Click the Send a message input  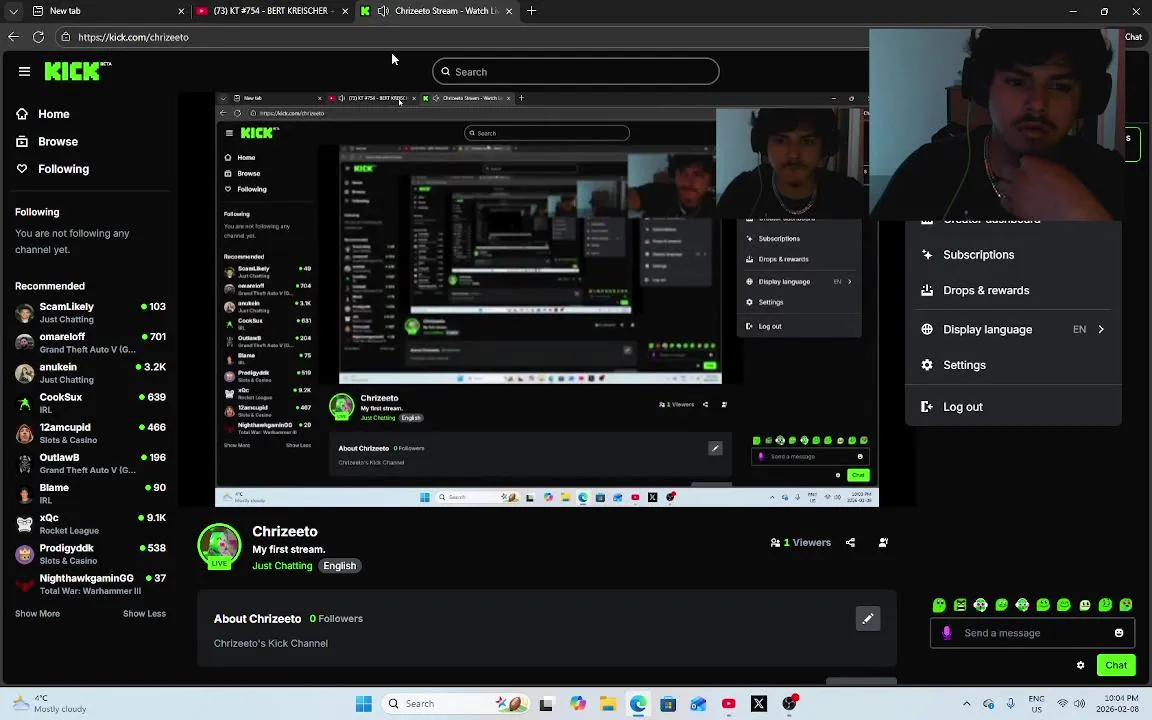coord(1032,633)
